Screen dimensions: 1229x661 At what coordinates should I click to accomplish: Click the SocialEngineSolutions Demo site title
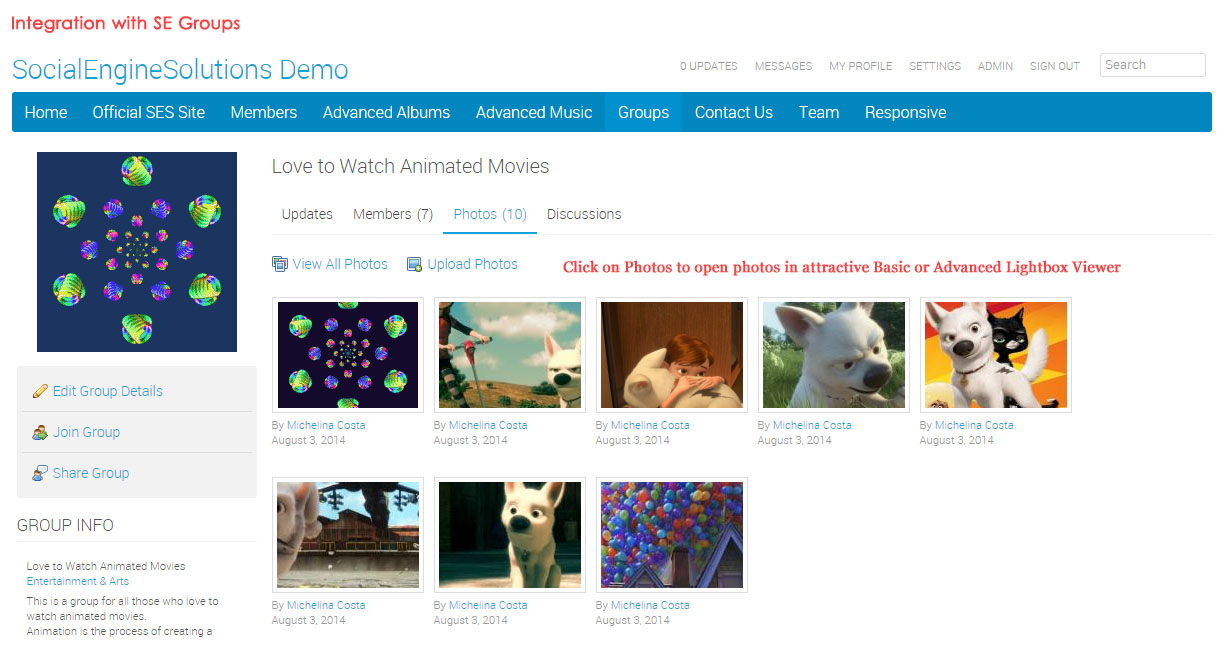coord(180,70)
